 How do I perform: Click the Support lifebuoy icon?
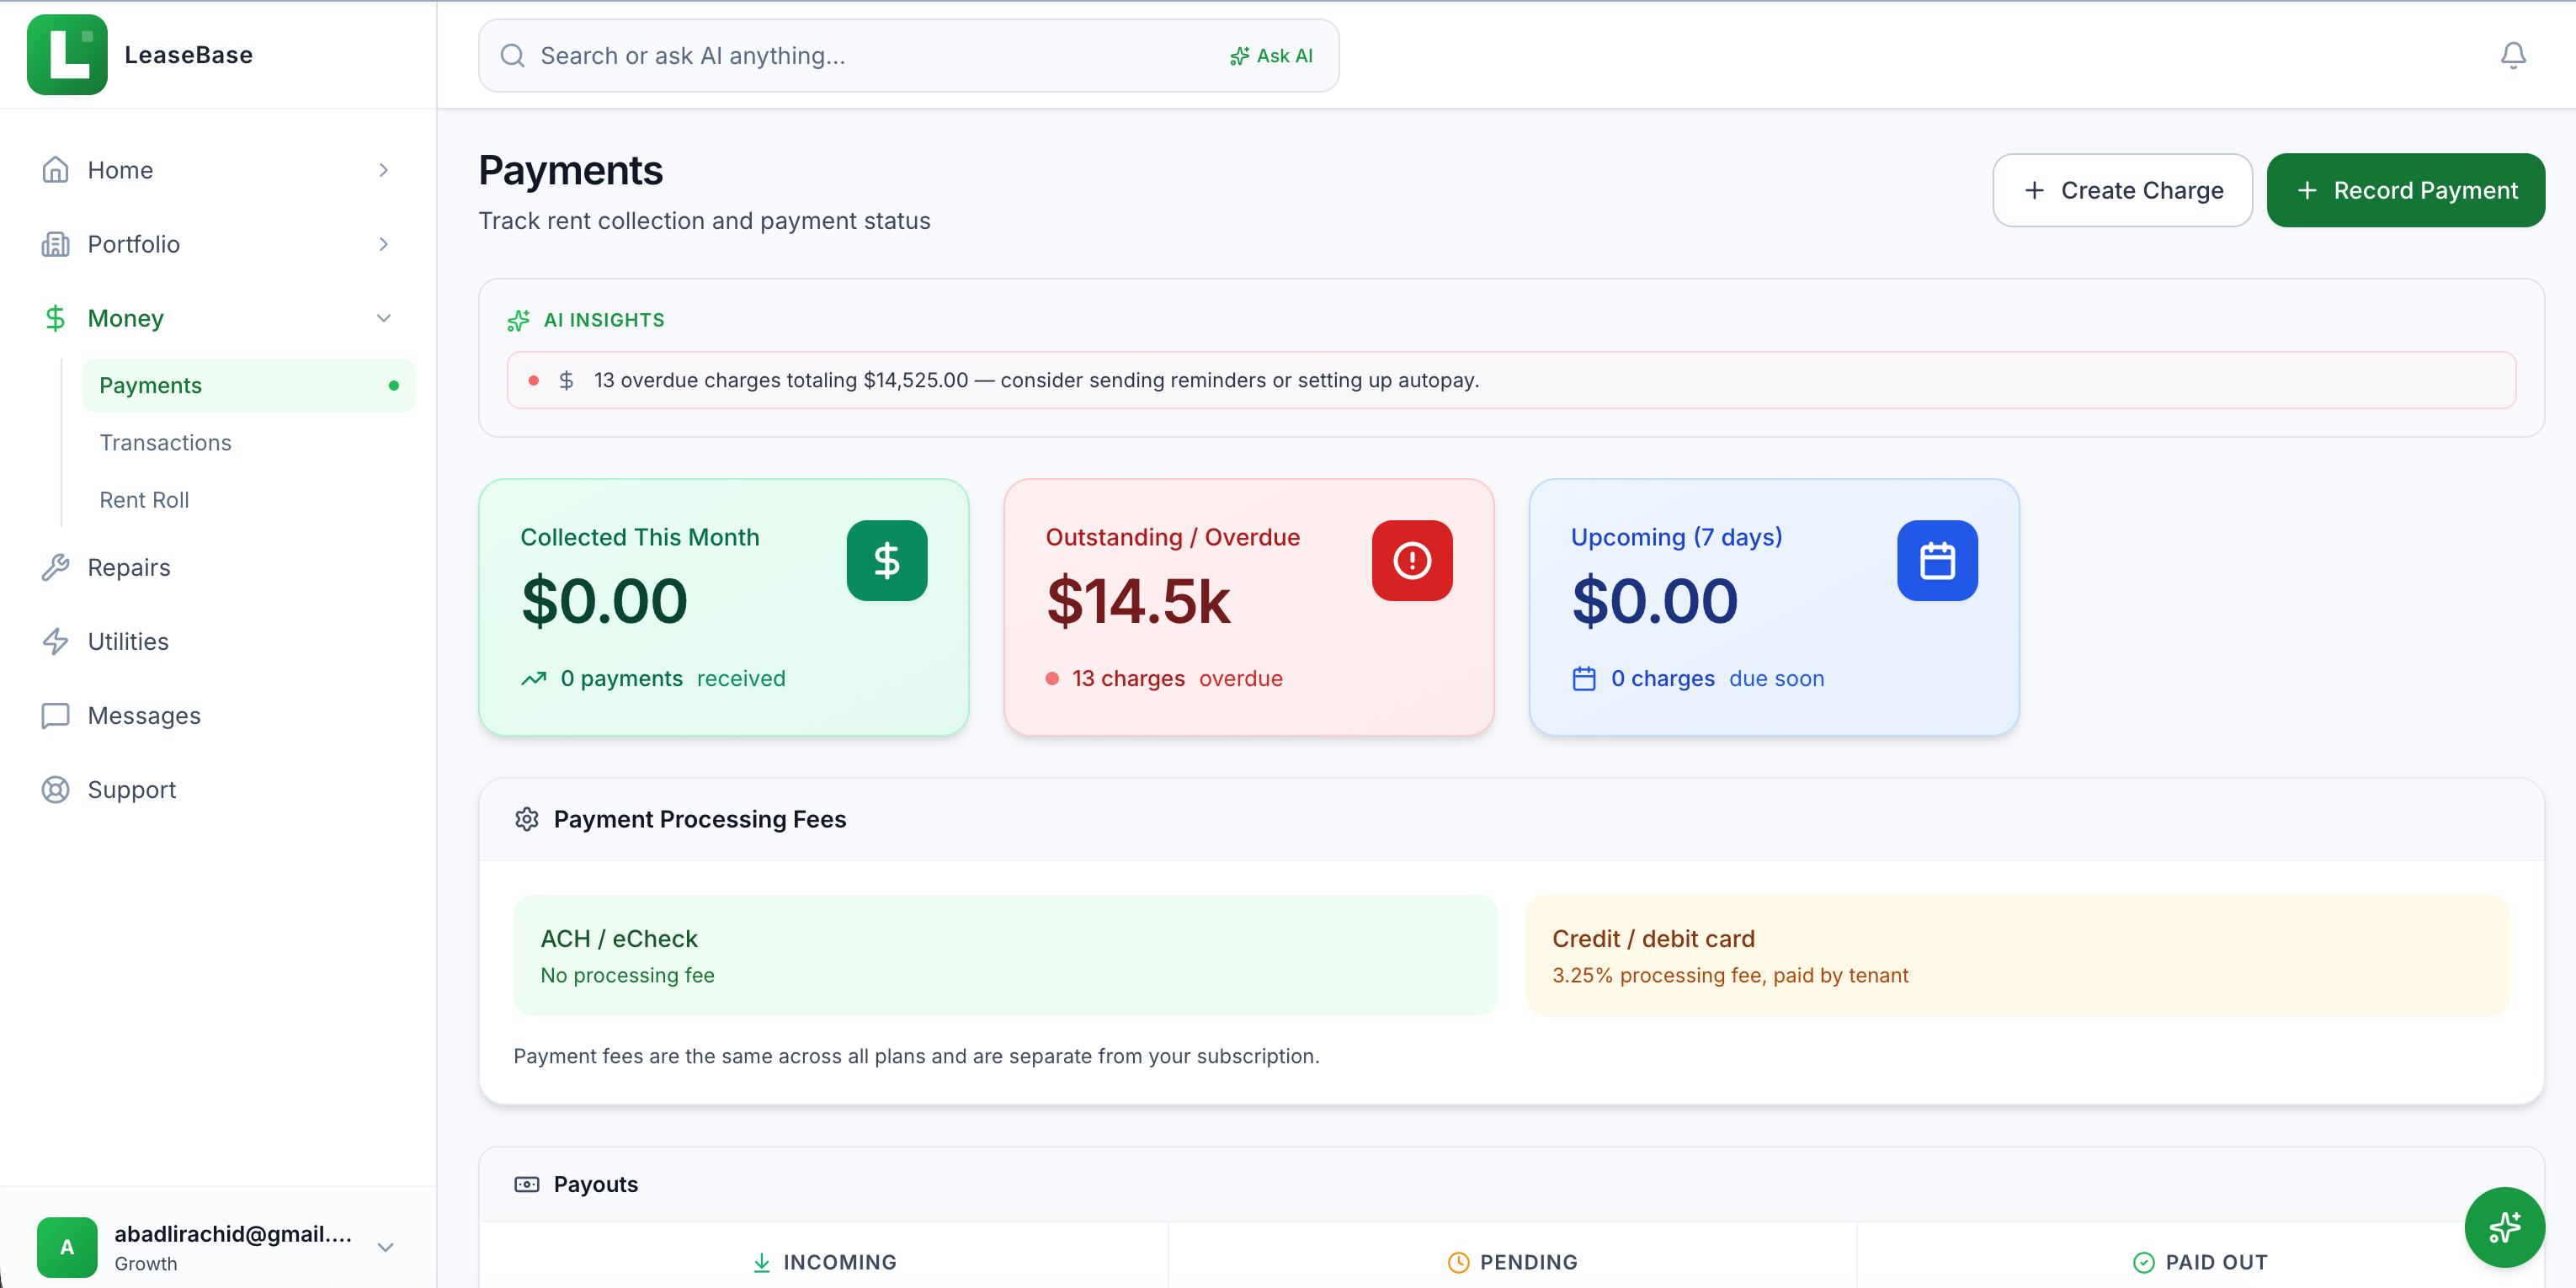click(55, 790)
